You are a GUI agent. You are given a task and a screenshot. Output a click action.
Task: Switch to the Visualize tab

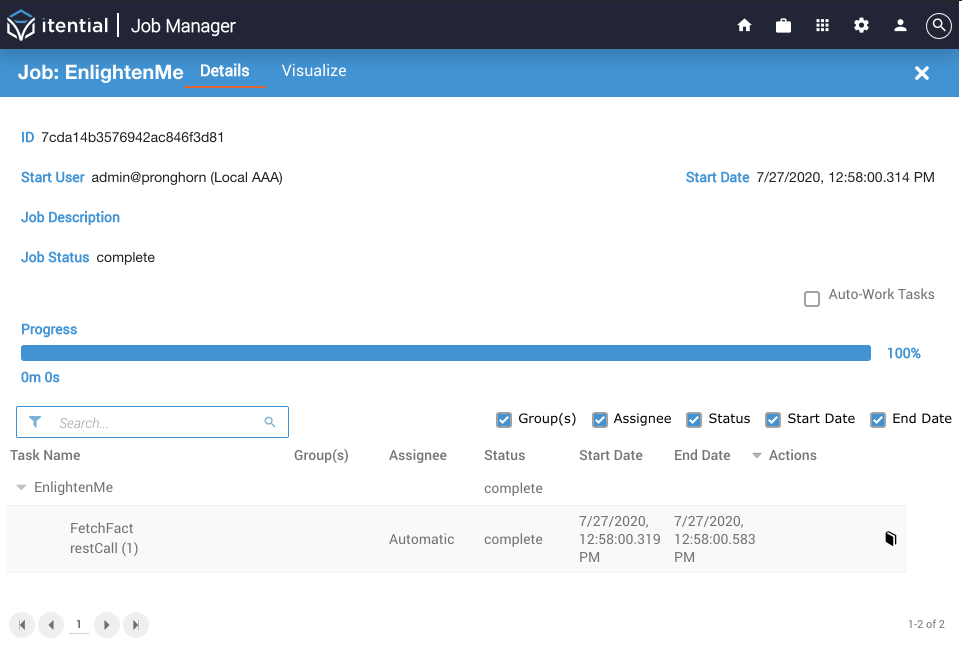tap(314, 71)
